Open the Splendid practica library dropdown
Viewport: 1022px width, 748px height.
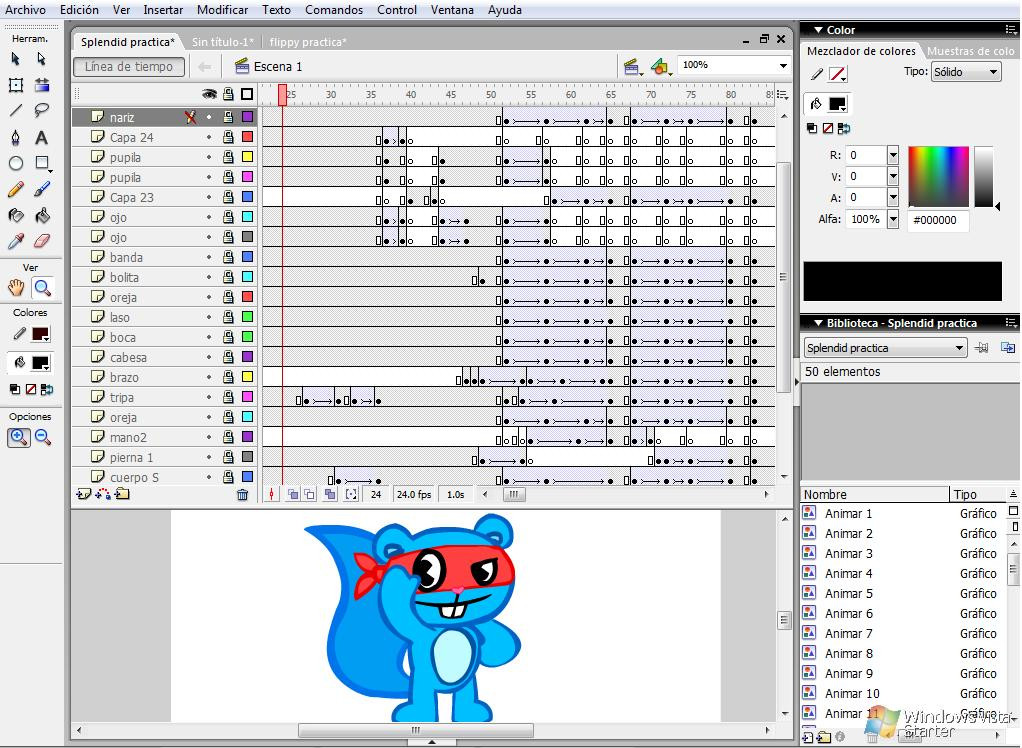[885, 348]
